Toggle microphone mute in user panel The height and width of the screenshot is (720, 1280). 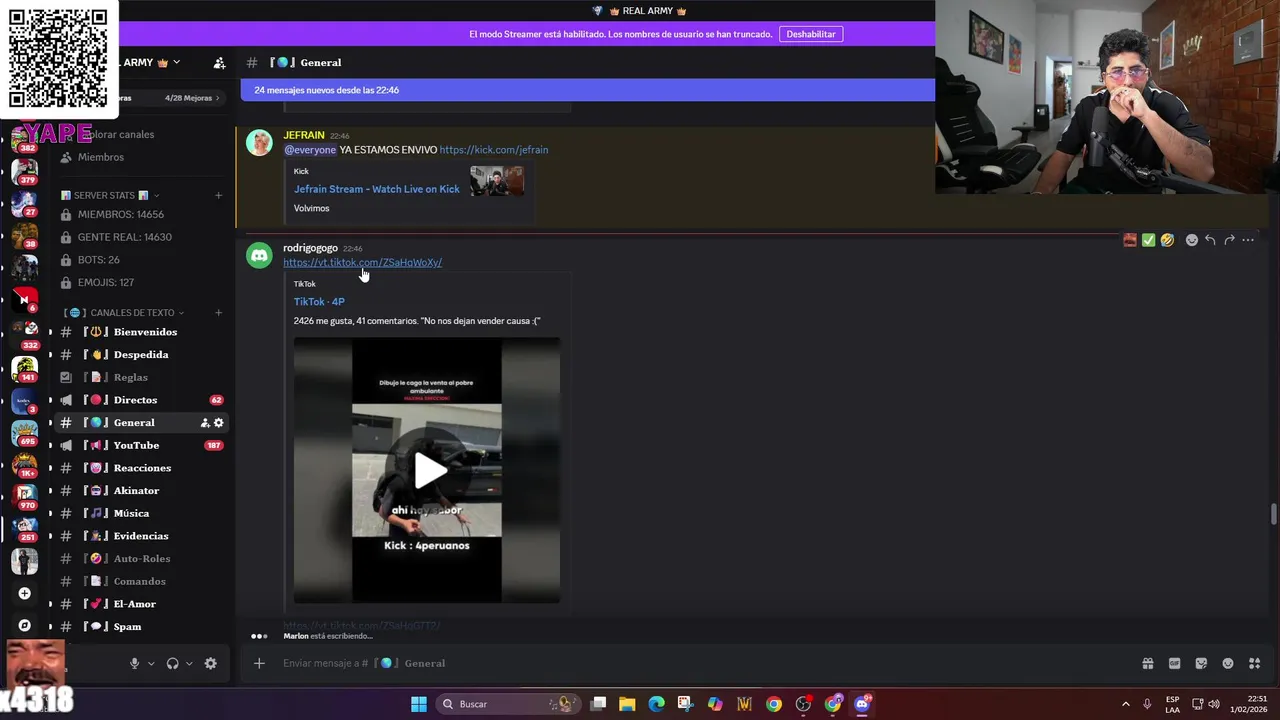[134, 663]
